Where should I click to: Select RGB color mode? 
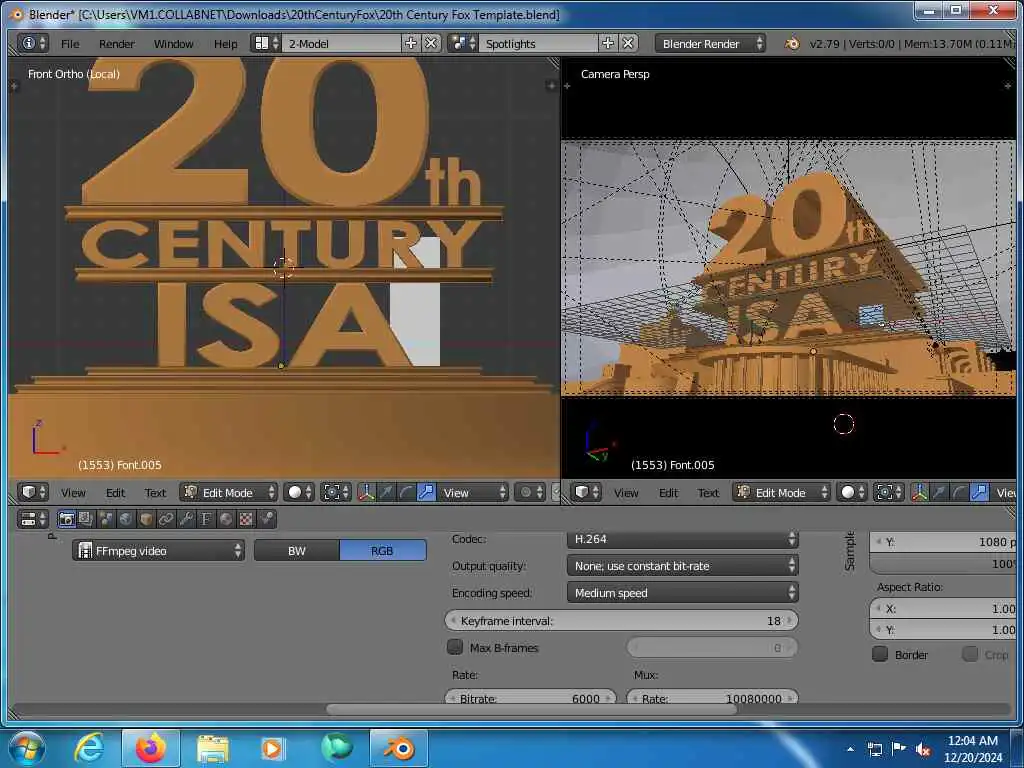coord(383,551)
